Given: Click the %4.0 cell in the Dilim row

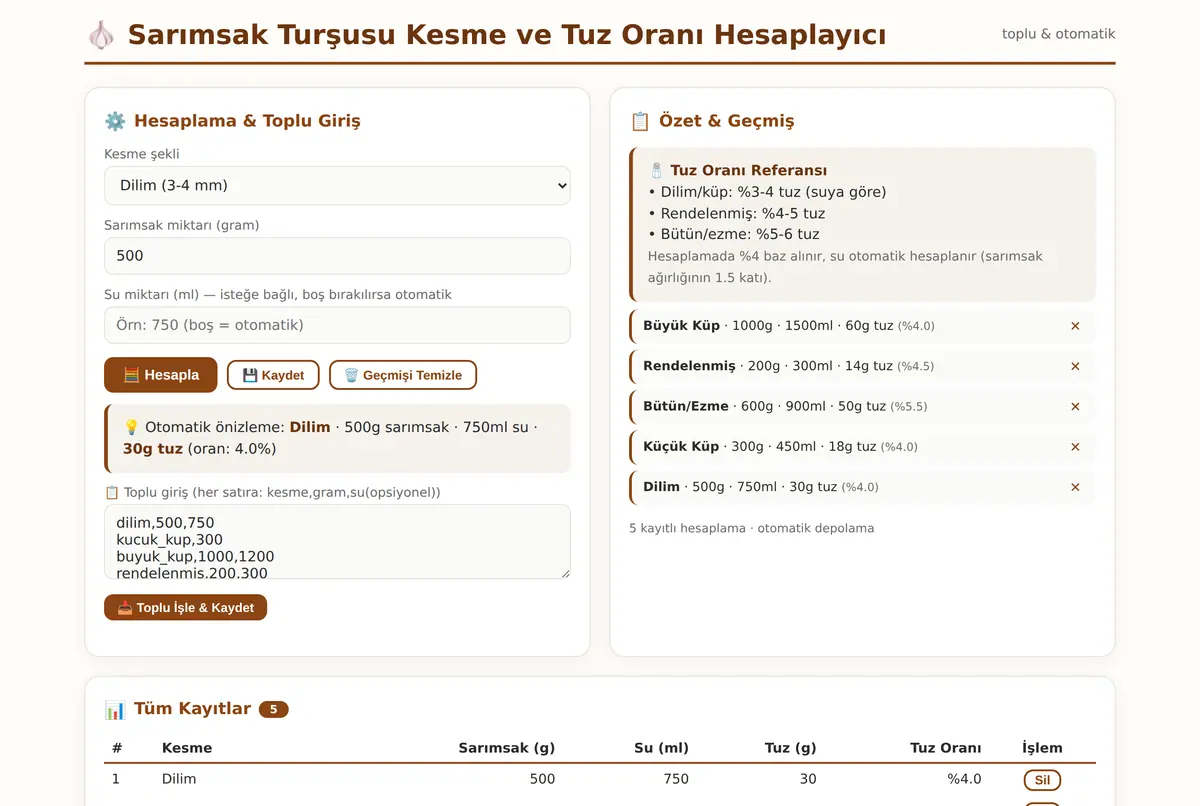Looking at the screenshot, I should tap(964, 779).
